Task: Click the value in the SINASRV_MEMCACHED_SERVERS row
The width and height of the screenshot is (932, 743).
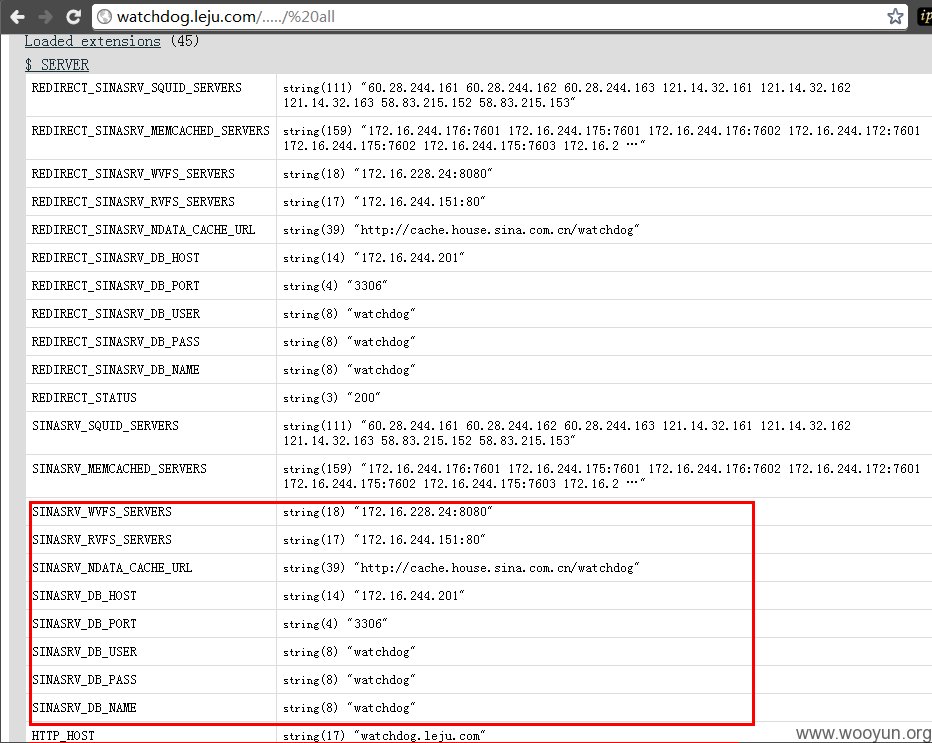Action: pyautogui.click(x=602, y=476)
